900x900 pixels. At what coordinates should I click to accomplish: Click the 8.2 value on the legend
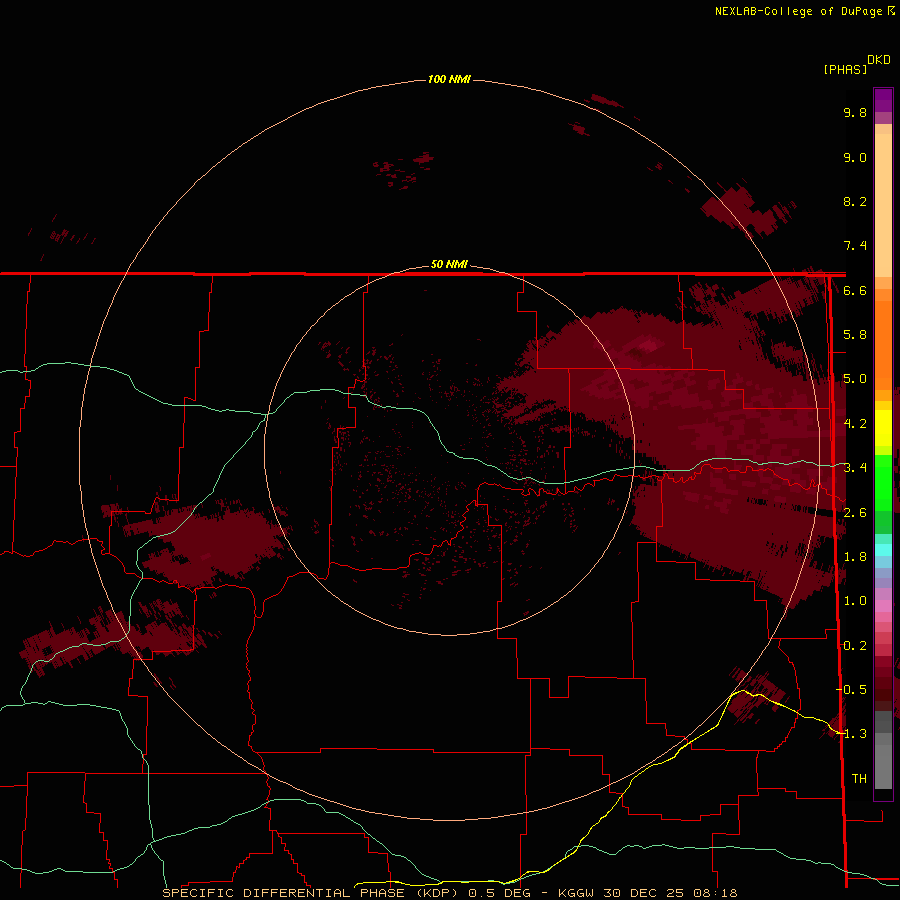click(x=855, y=201)
